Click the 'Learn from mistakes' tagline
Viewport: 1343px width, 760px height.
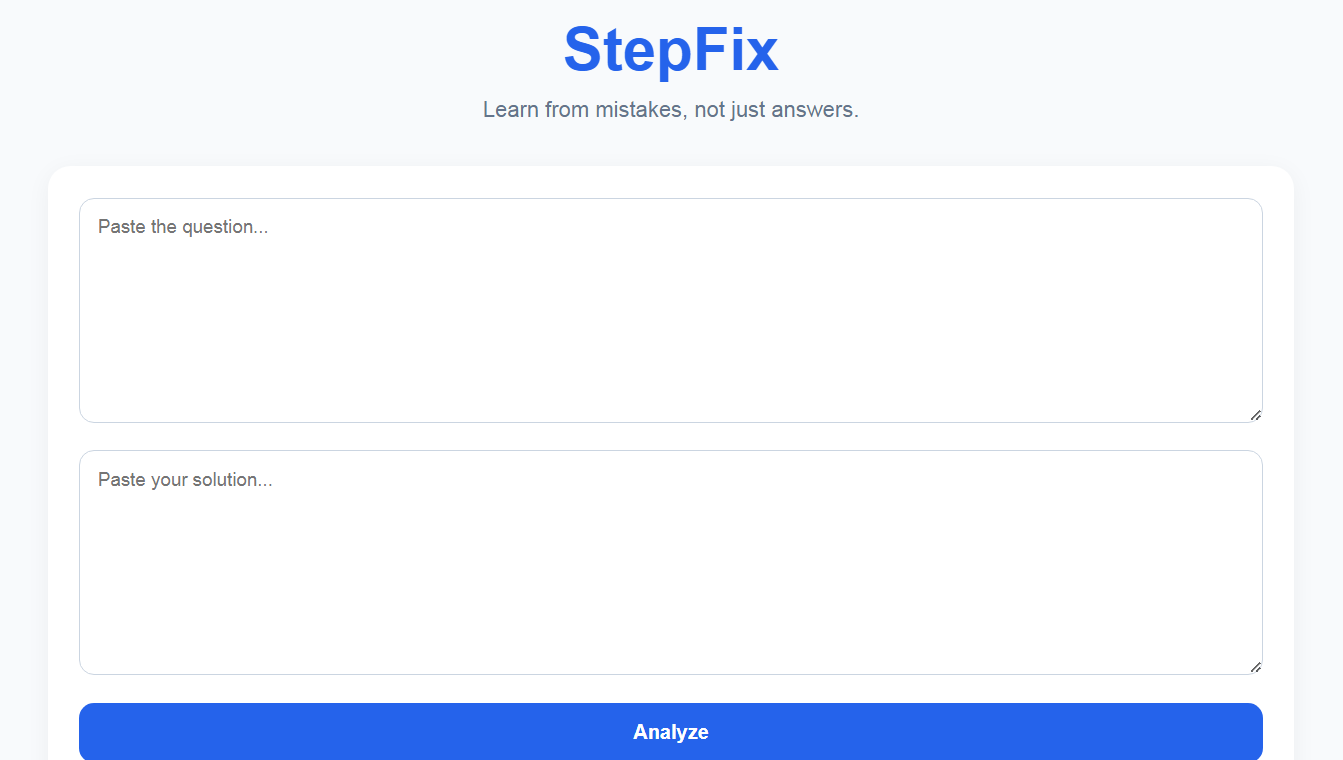pos(671,109)
